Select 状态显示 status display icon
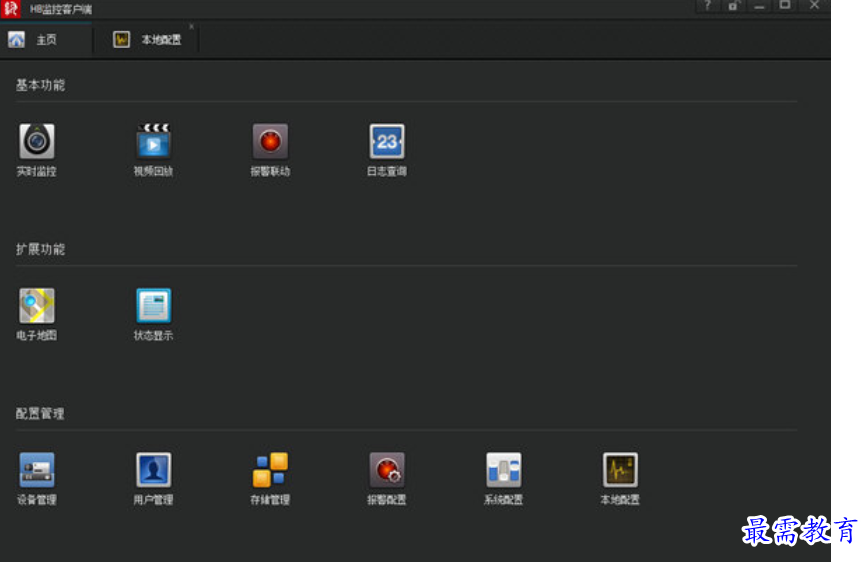866x562 pixels. point(154,306)
